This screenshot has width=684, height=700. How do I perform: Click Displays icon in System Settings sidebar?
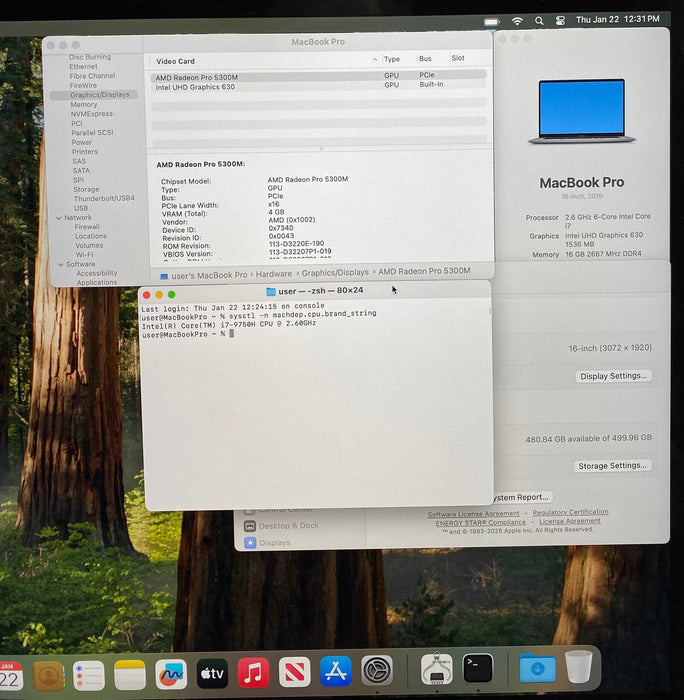tap(250, 542)
